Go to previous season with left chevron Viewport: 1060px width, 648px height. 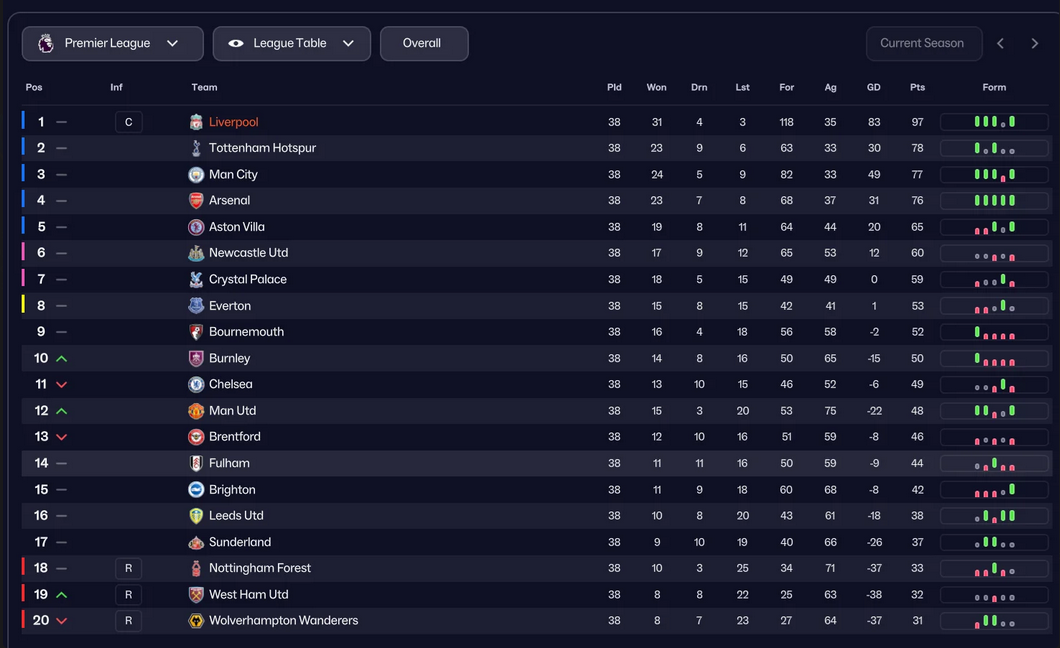pyautogui.click(x=1000, y=44)
